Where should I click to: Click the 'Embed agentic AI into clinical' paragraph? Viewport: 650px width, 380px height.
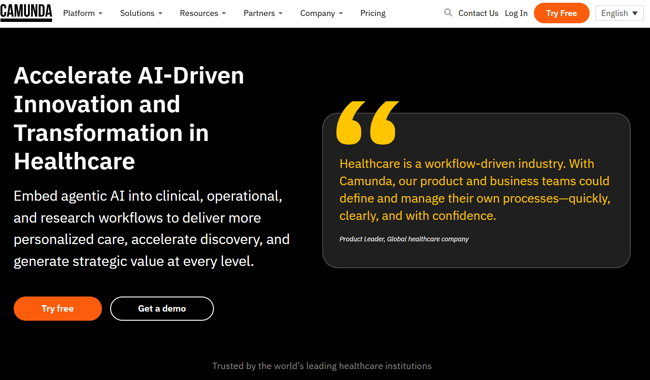(151, 228)
